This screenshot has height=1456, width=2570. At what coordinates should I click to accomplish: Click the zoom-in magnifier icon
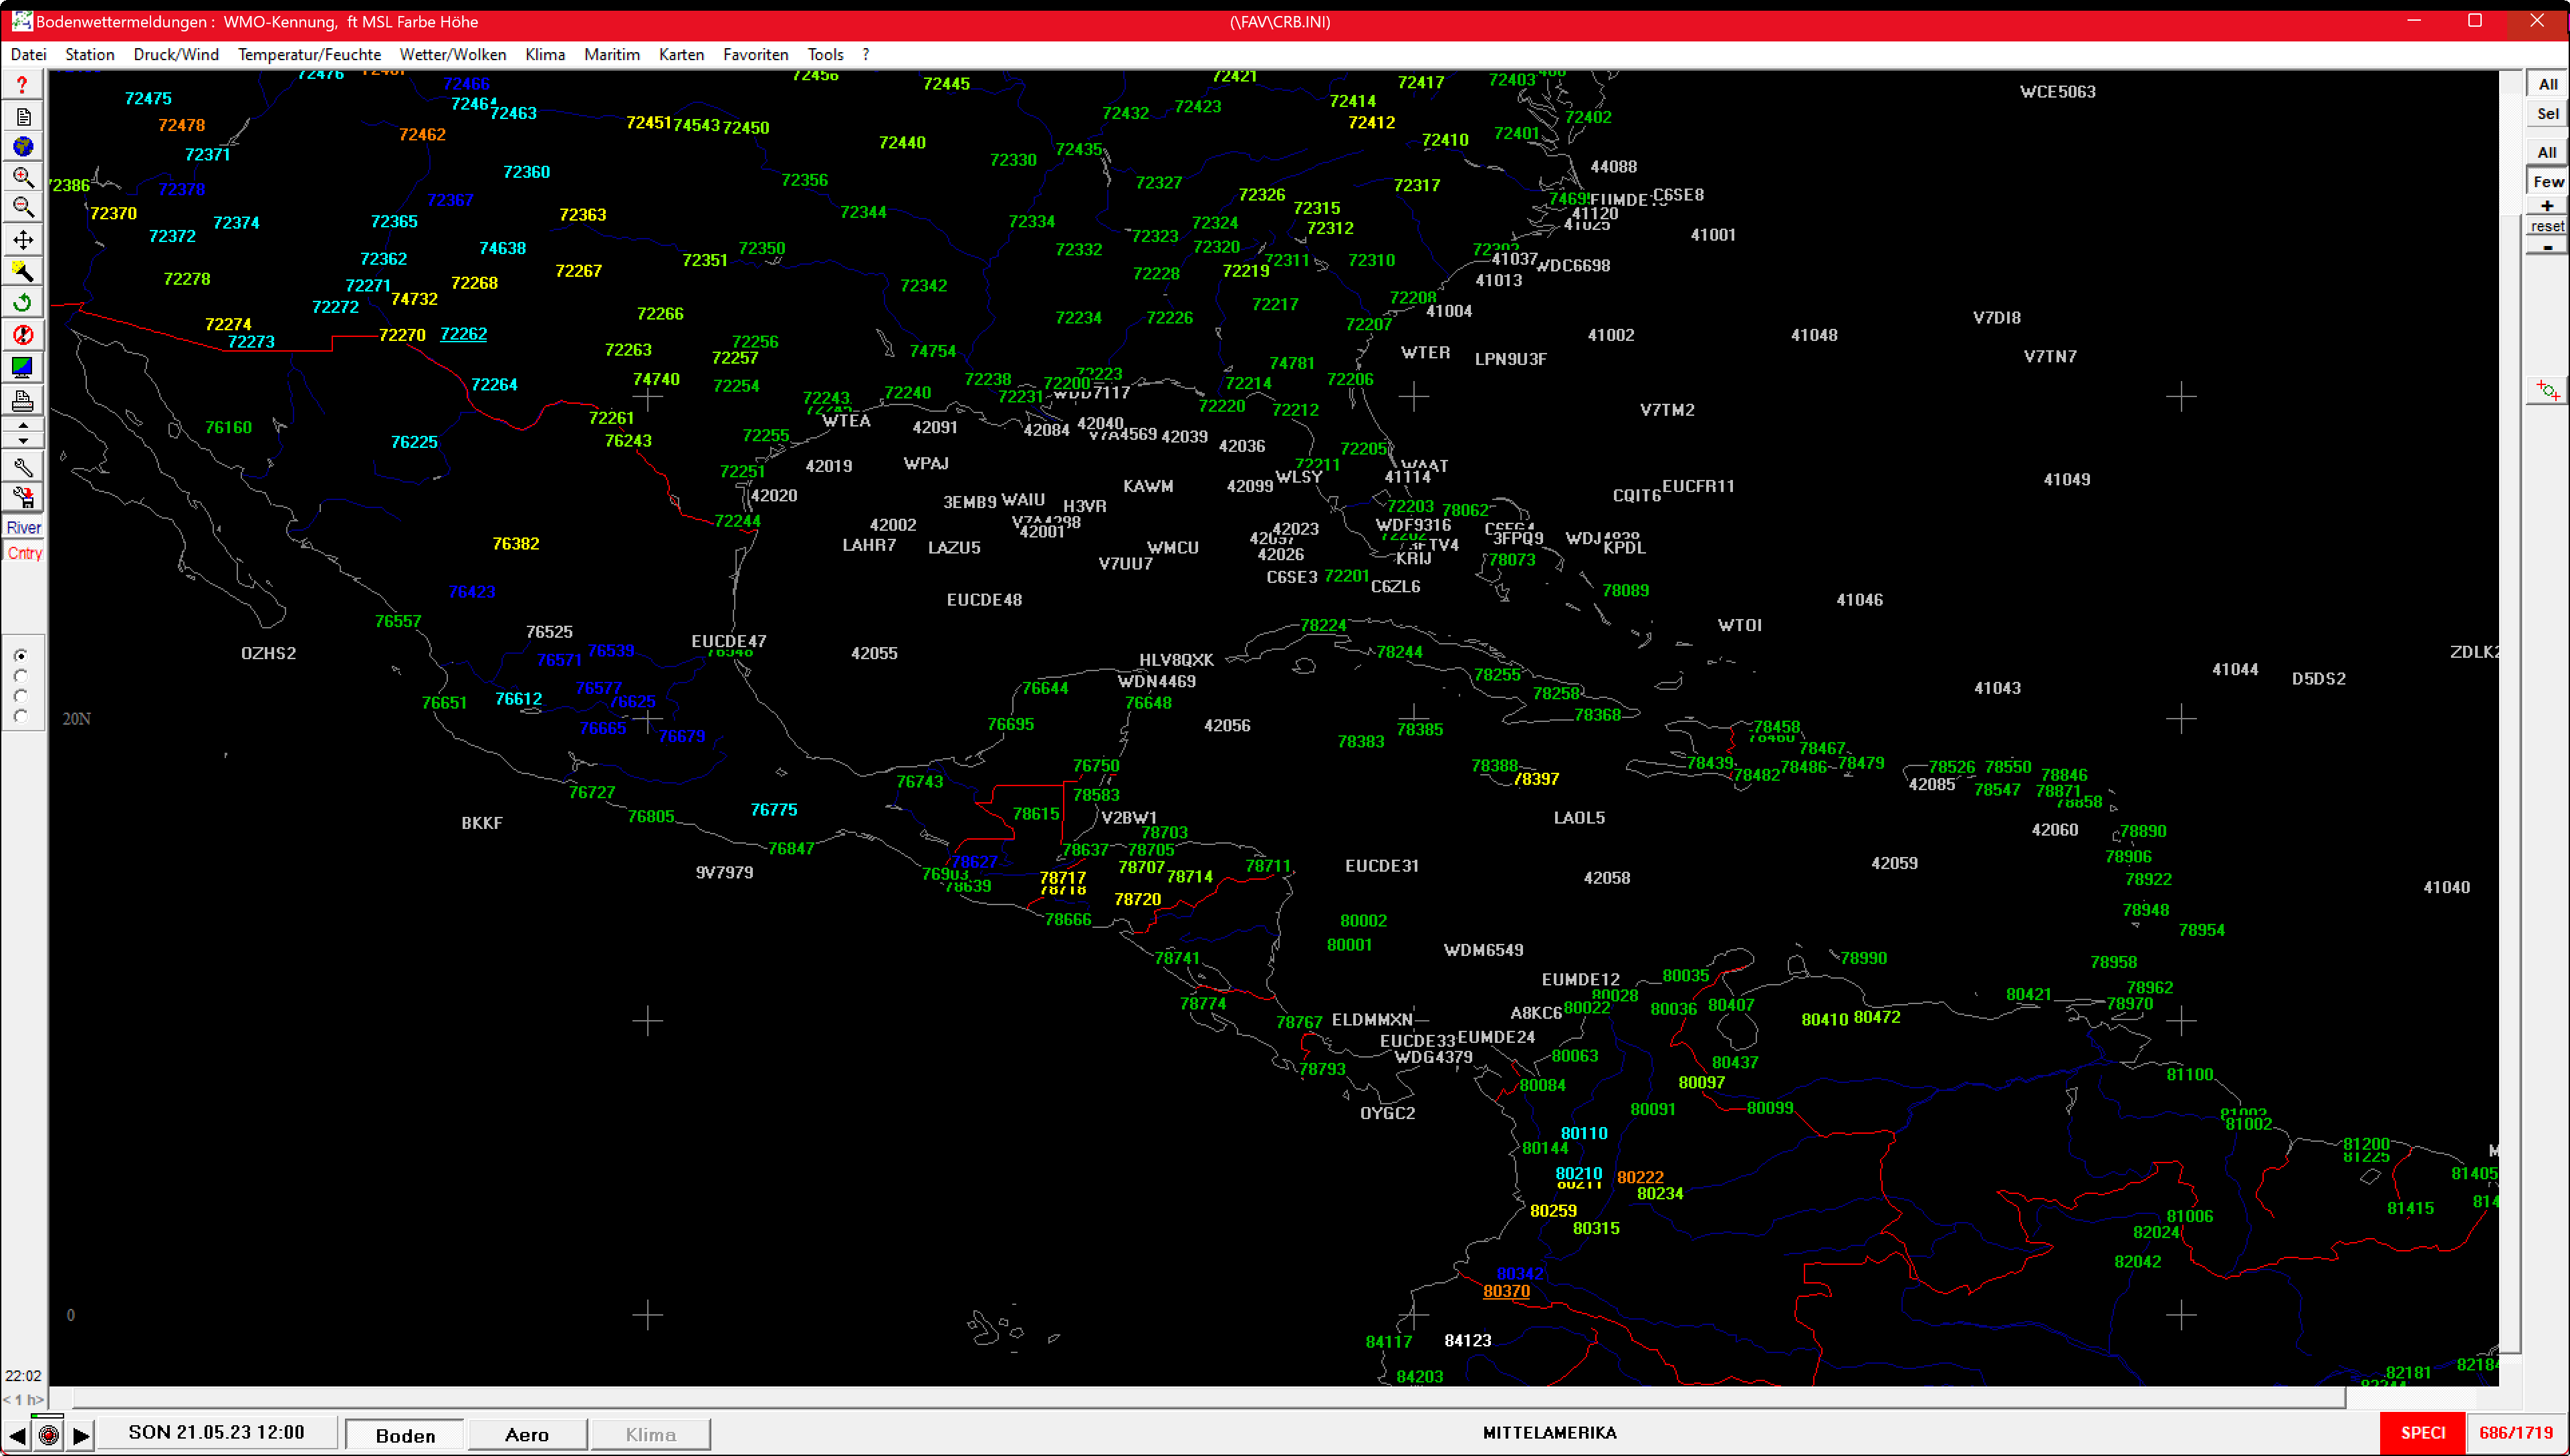pos(23,178)
